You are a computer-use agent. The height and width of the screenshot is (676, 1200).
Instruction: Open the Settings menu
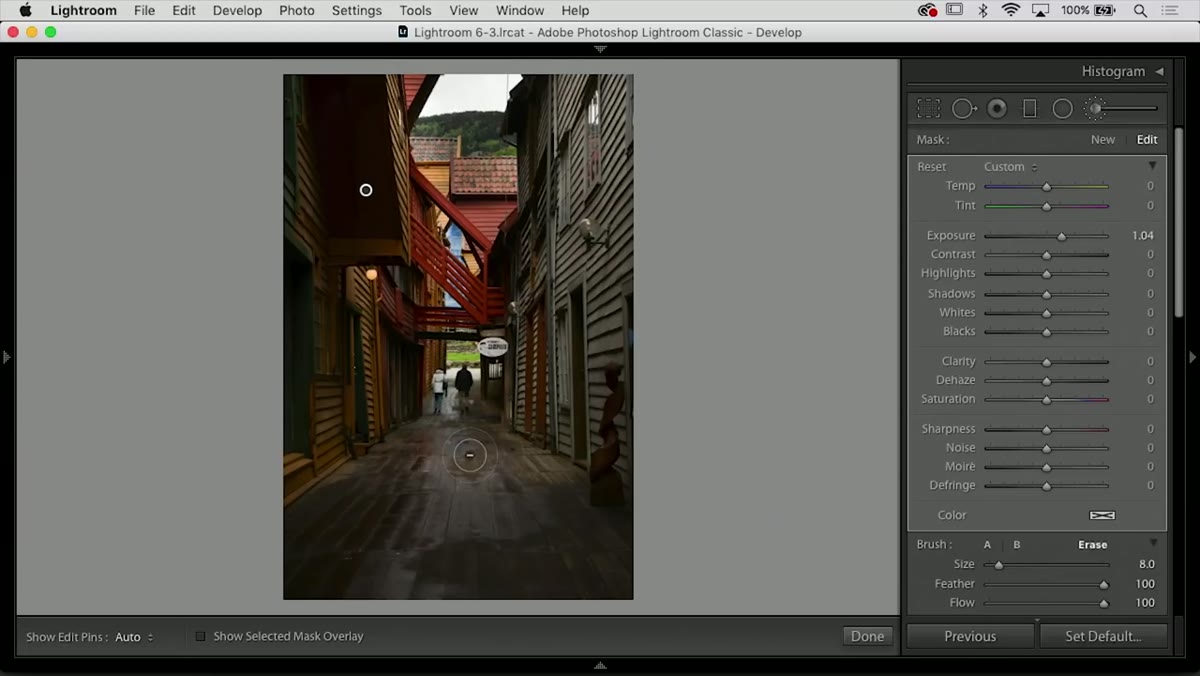[357, 10]
